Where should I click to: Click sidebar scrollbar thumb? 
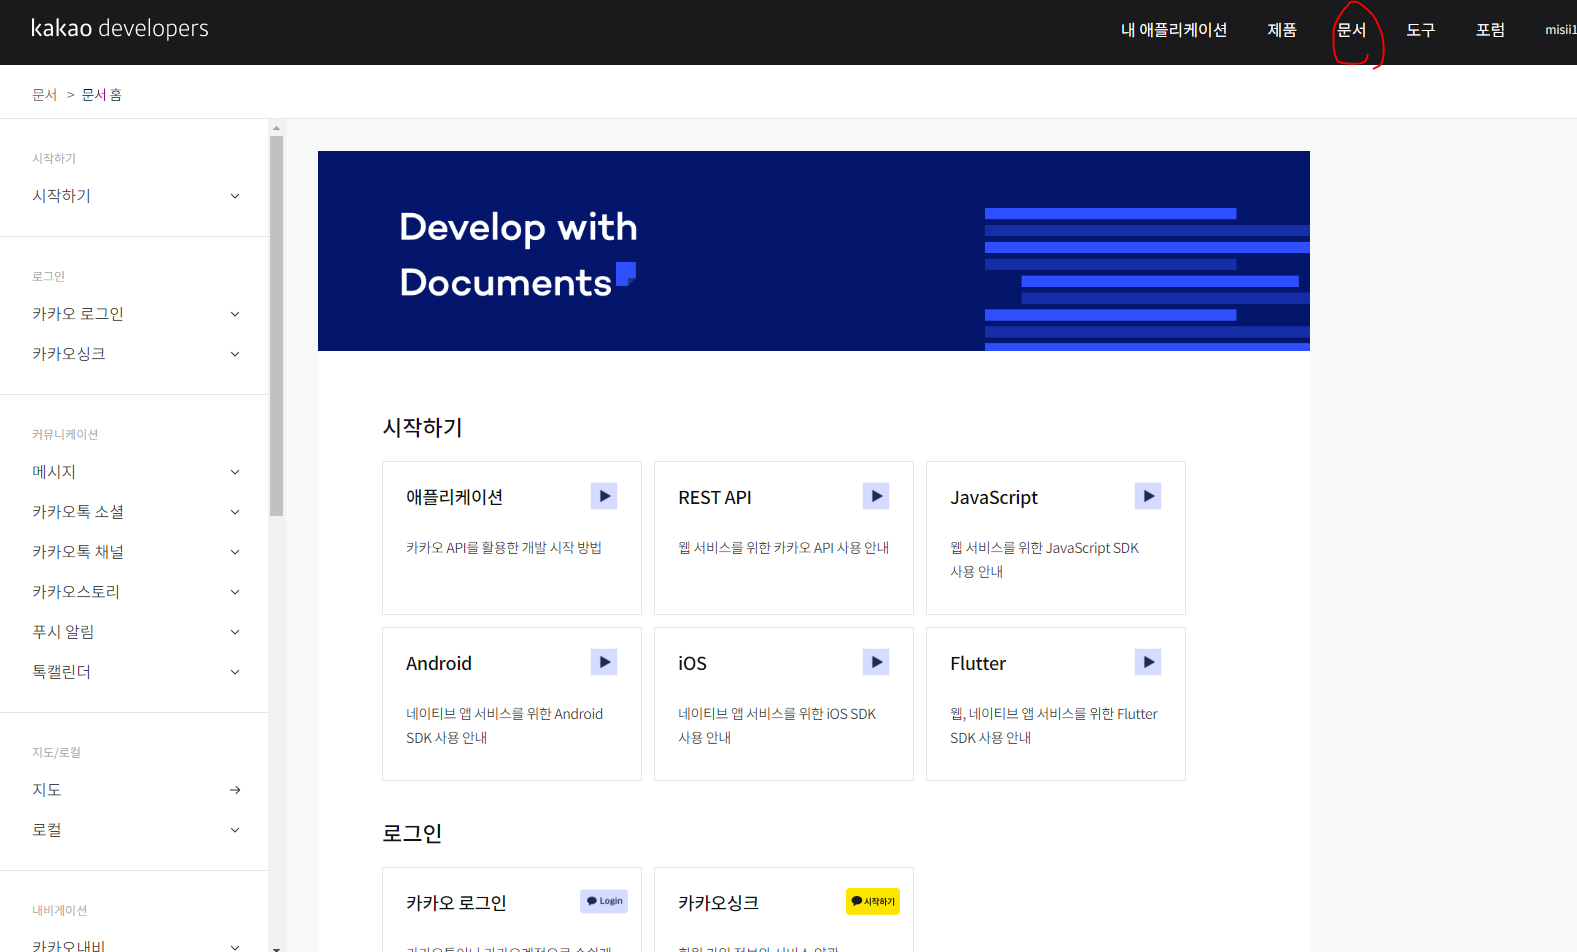[277, 326]
